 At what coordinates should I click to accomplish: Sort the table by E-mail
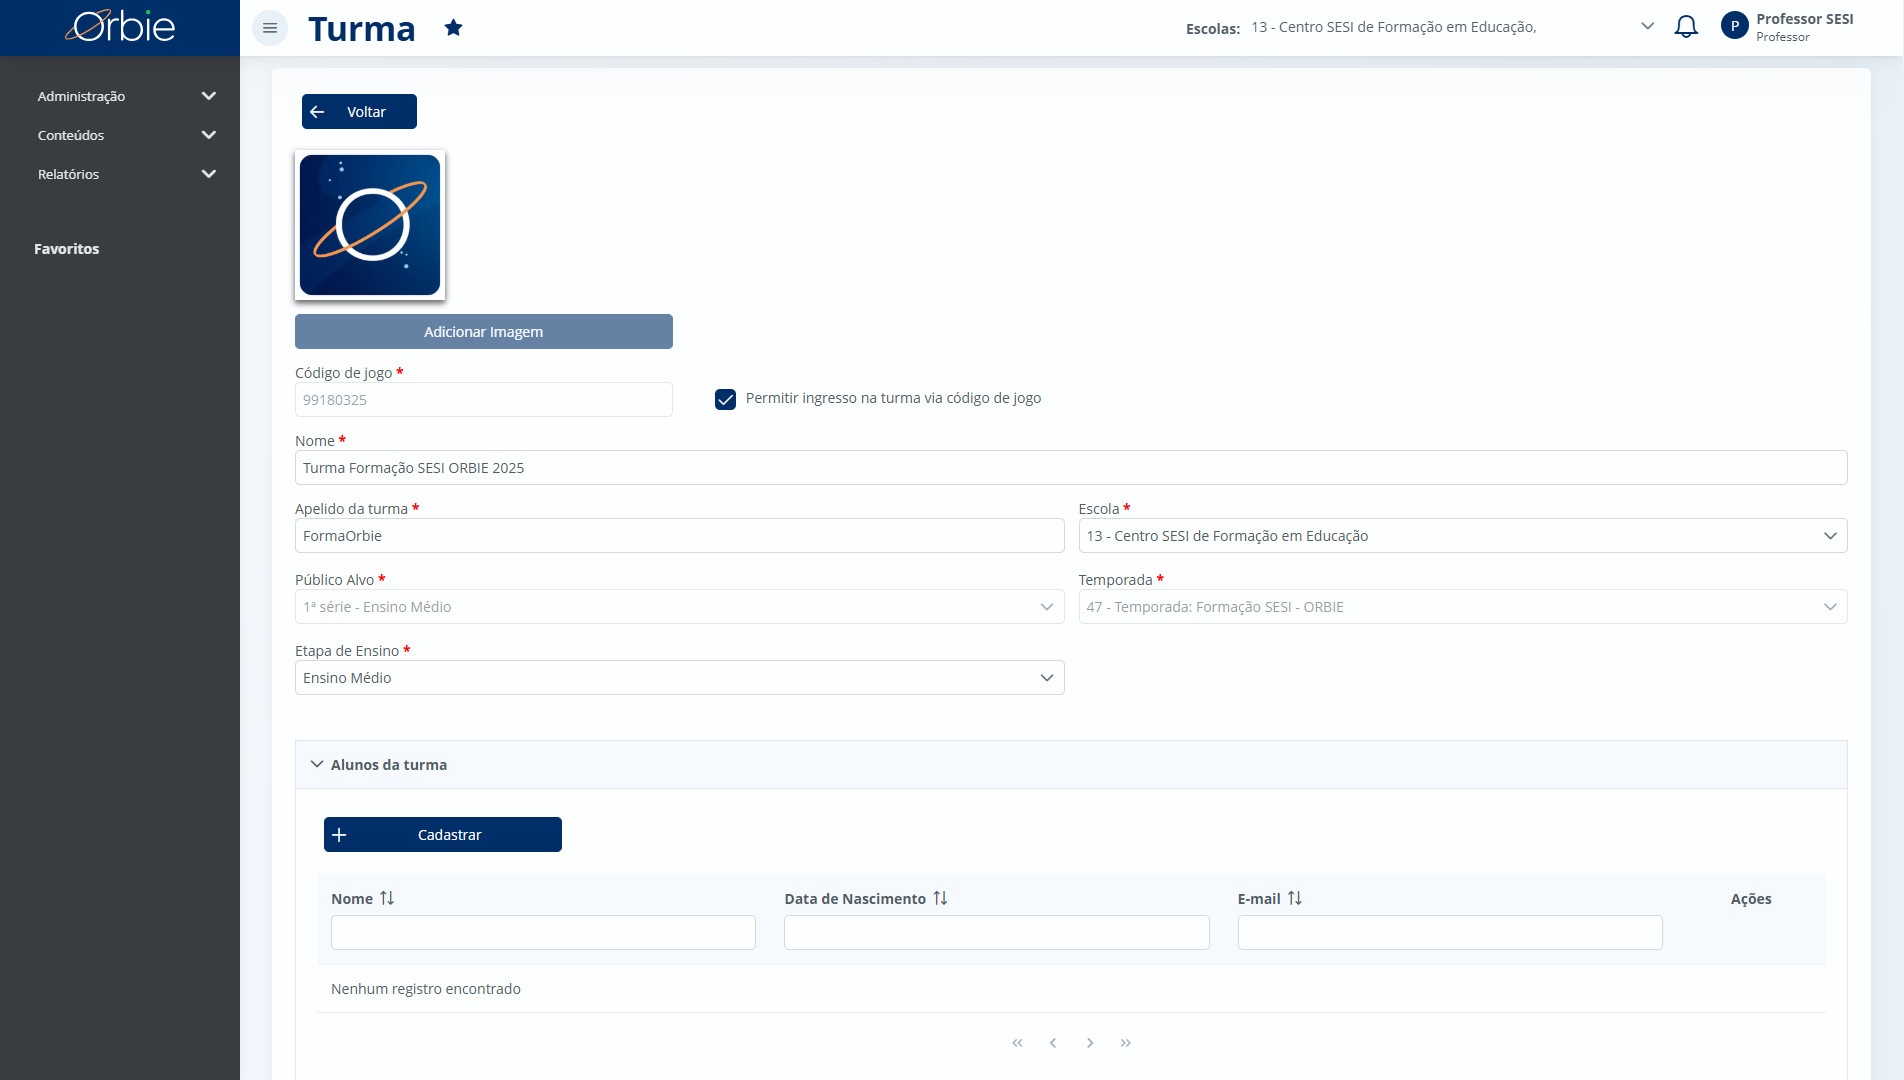click(1295, 898)
